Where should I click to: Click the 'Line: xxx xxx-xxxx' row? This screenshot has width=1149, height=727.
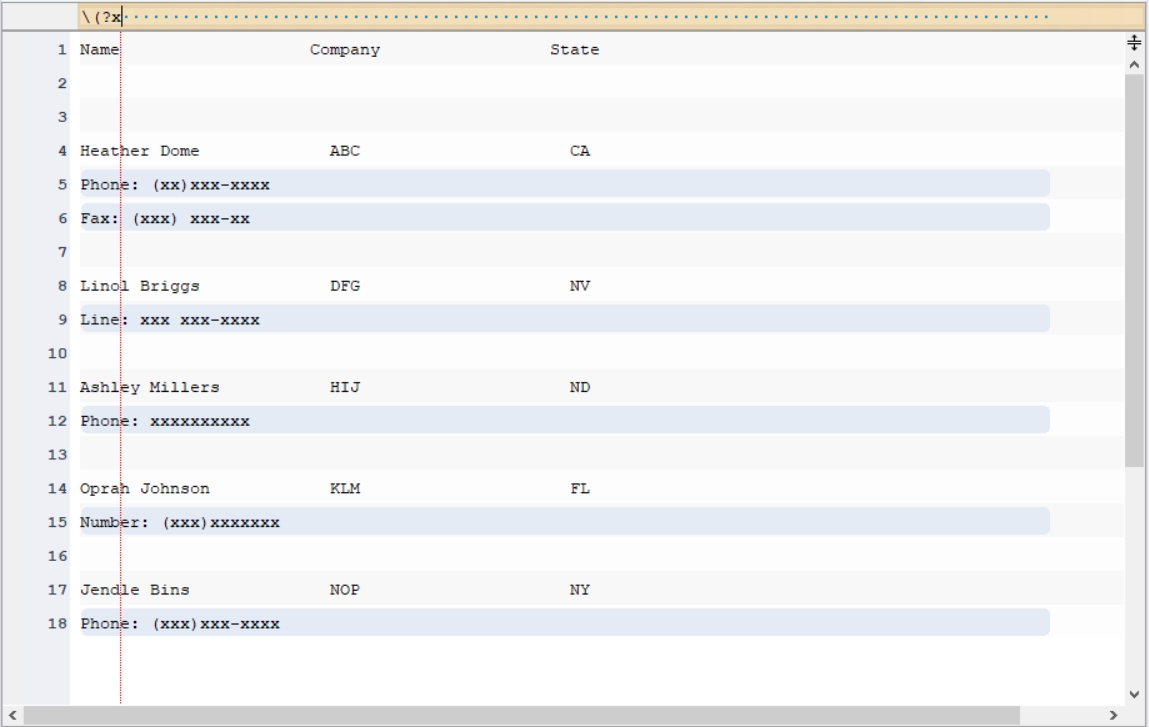[564, 320]
